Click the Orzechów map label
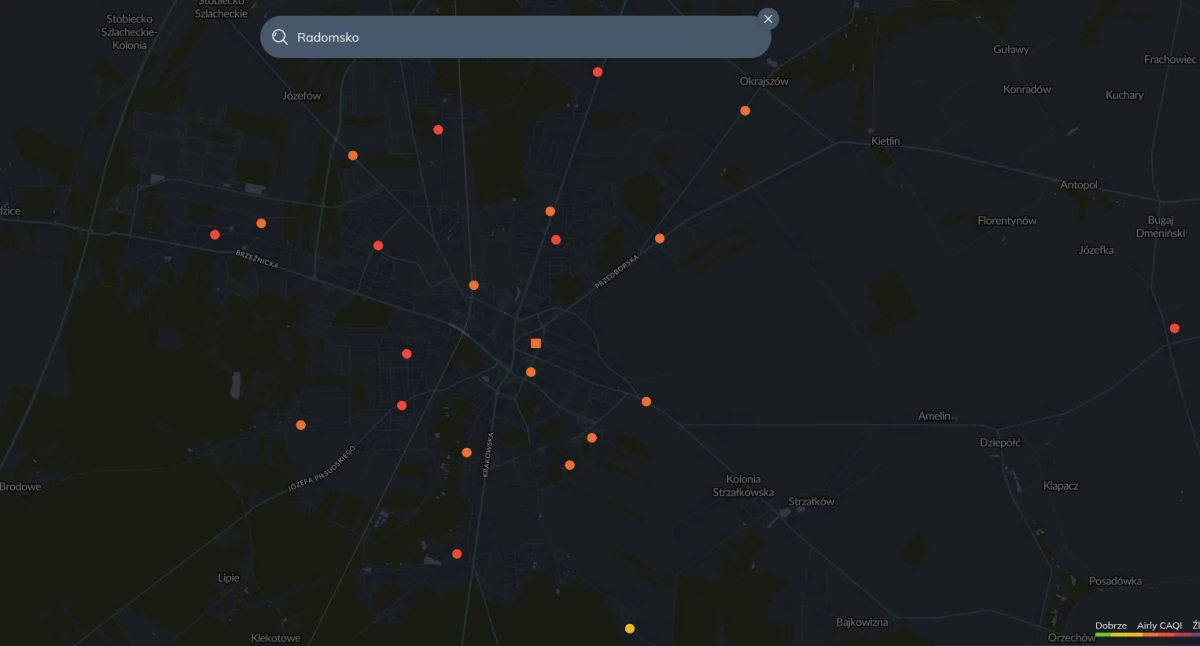Image resolution: width=1200 pixels, height=646 pixels. pyautogui.click(x=1071, y=638)
